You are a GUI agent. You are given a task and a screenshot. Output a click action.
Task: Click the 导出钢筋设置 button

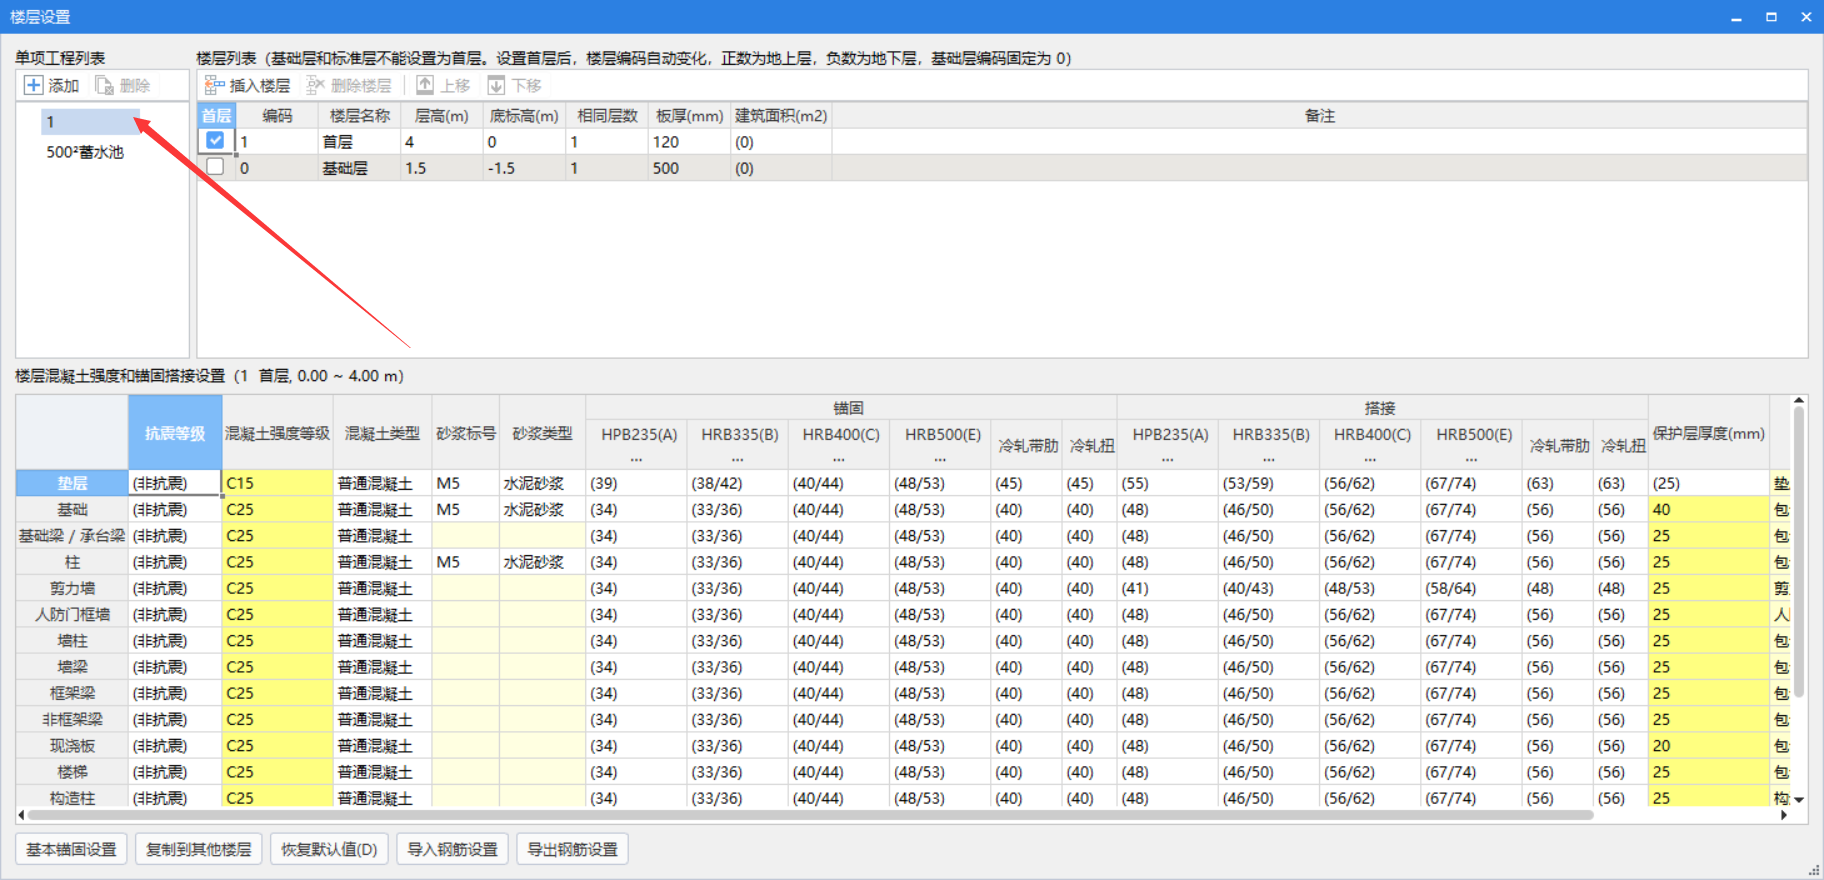click(x=572, y=849)
